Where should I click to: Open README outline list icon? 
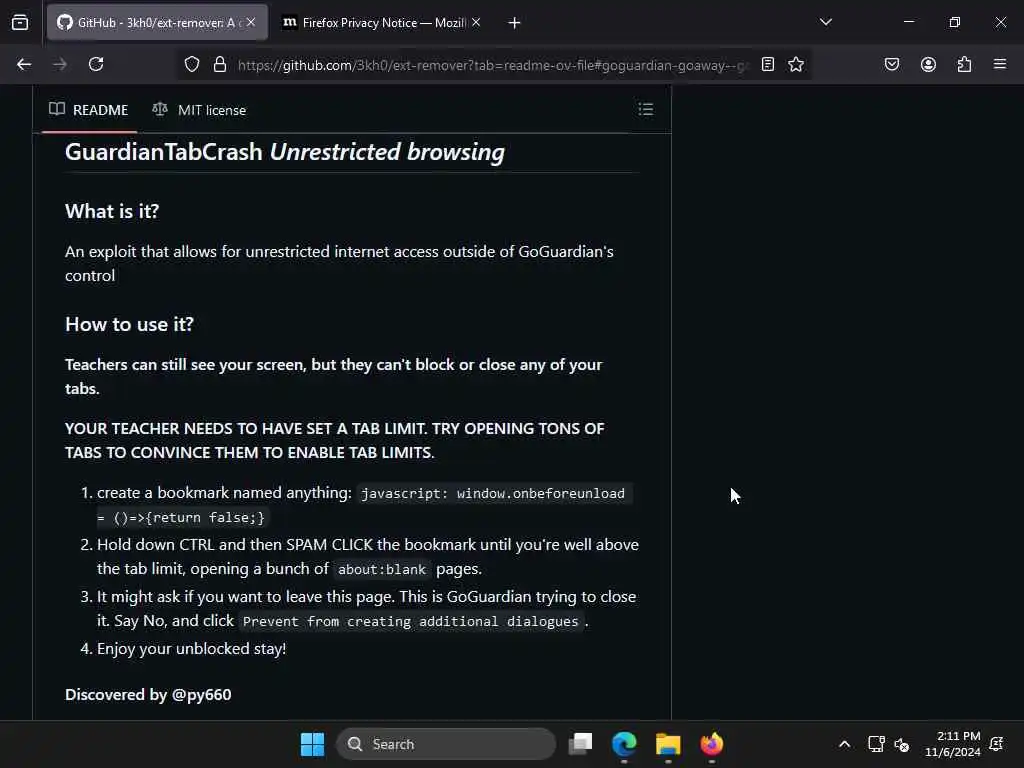[645, 109]
